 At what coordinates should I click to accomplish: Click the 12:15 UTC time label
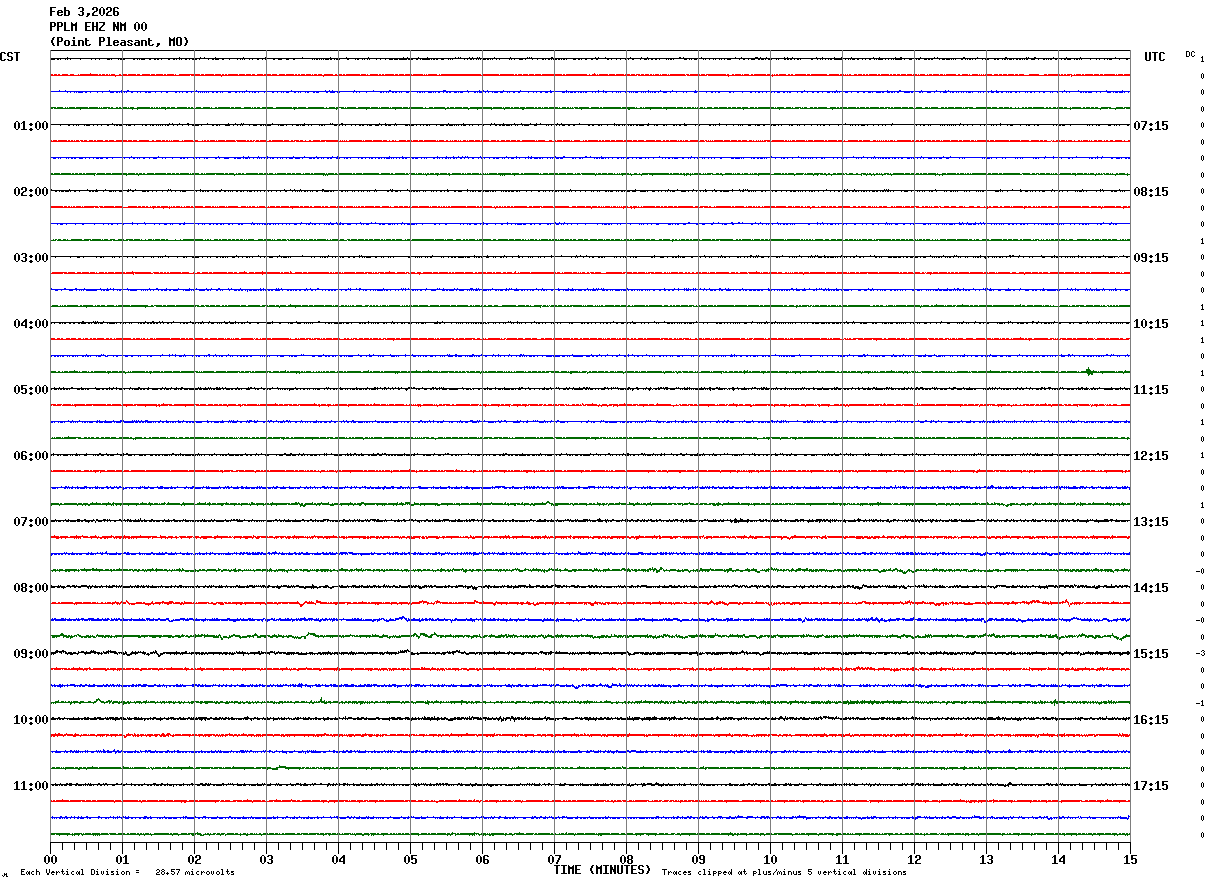click(1151, 456)
